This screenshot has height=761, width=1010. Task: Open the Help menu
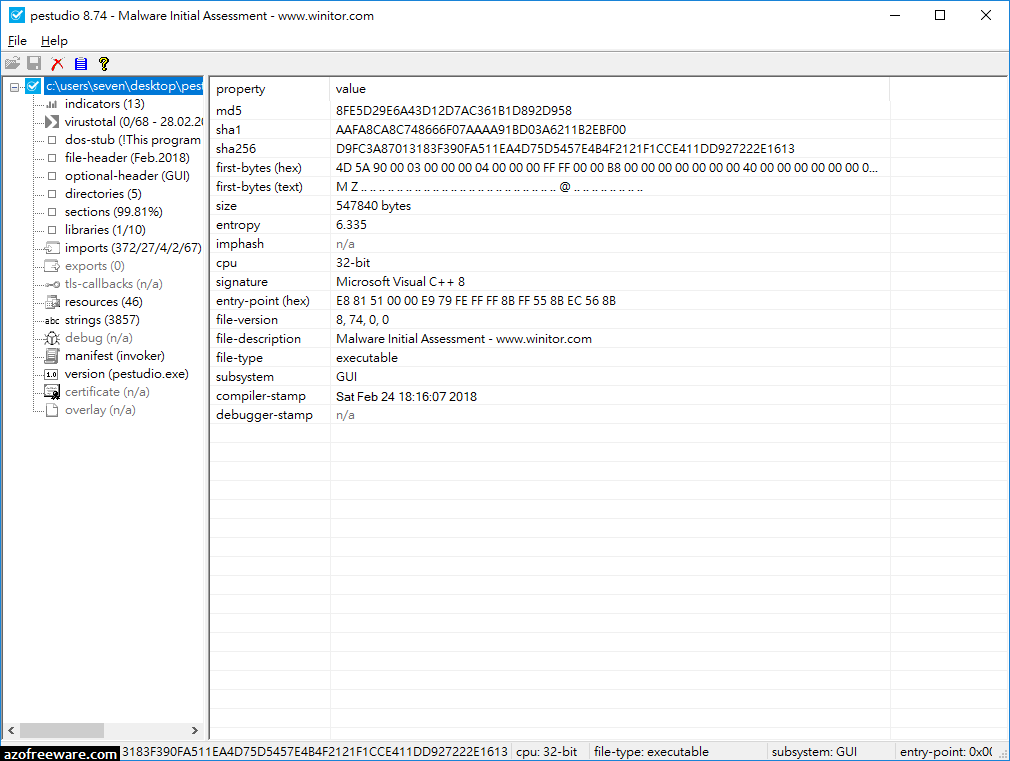(x=54, y=40)
